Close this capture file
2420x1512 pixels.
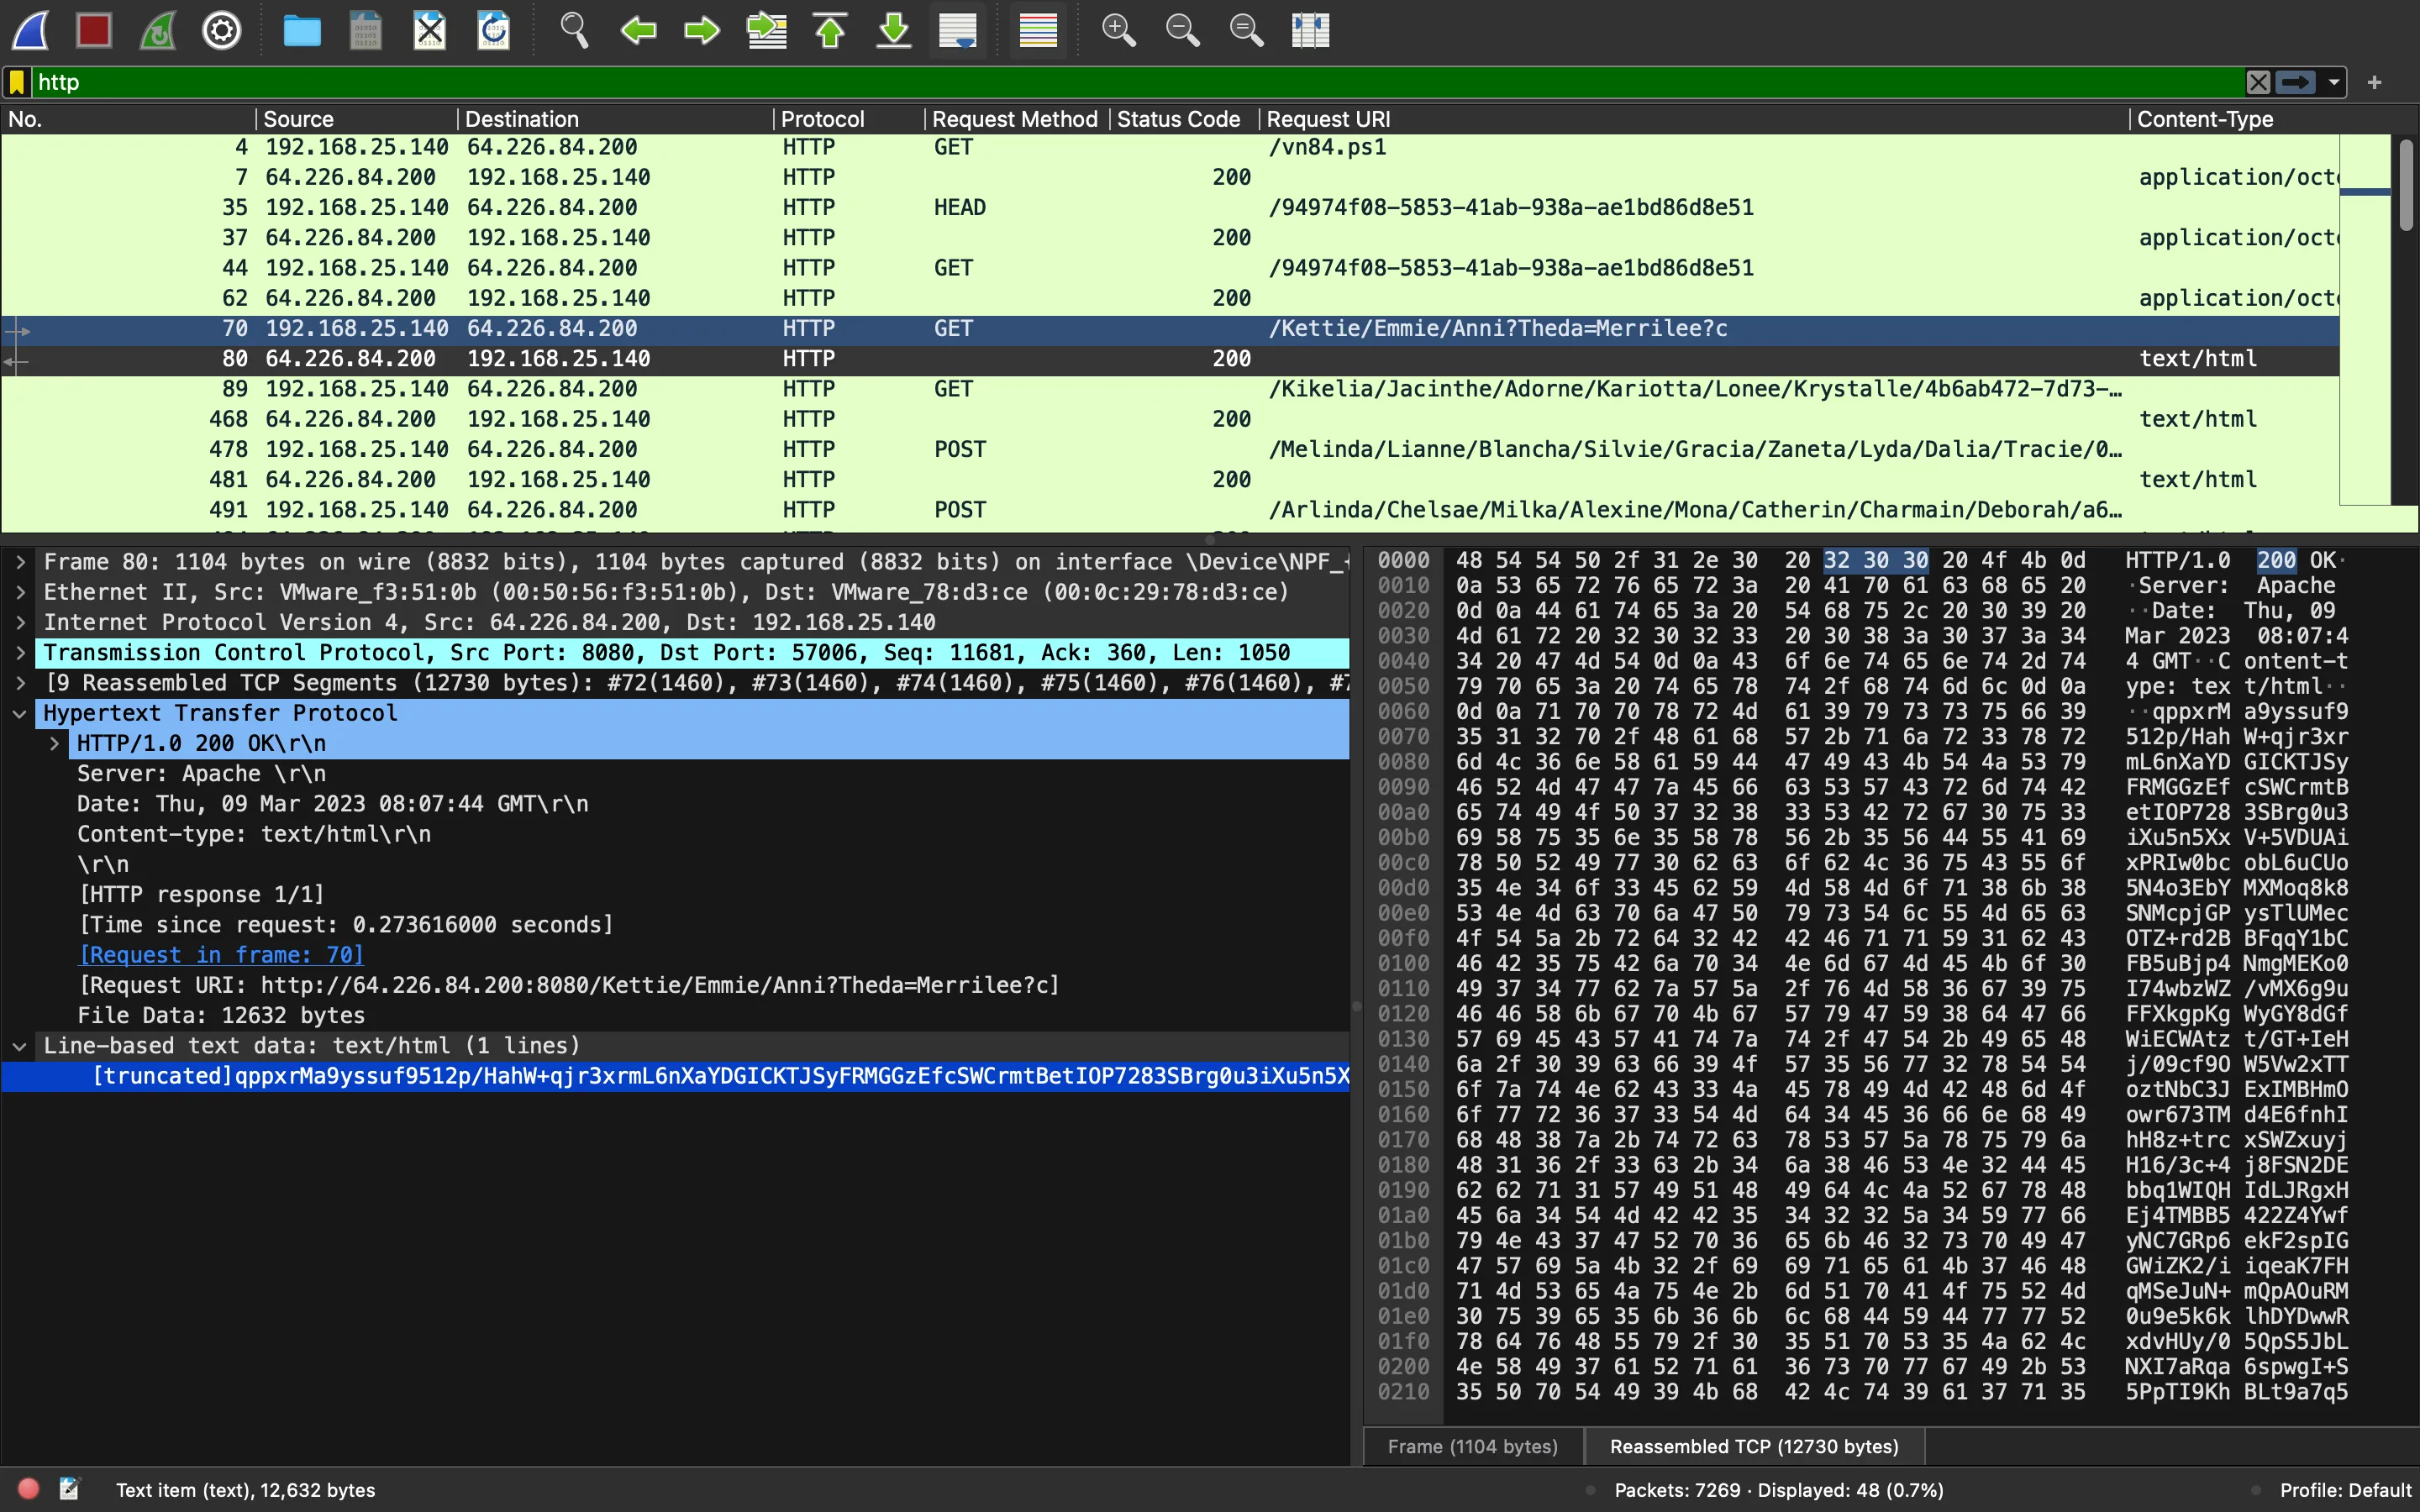tap(430, 31)
